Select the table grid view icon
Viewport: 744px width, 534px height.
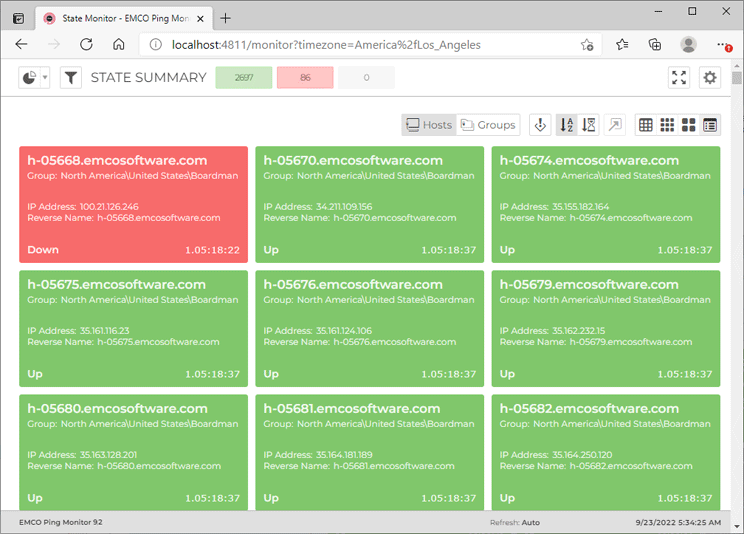646,125
